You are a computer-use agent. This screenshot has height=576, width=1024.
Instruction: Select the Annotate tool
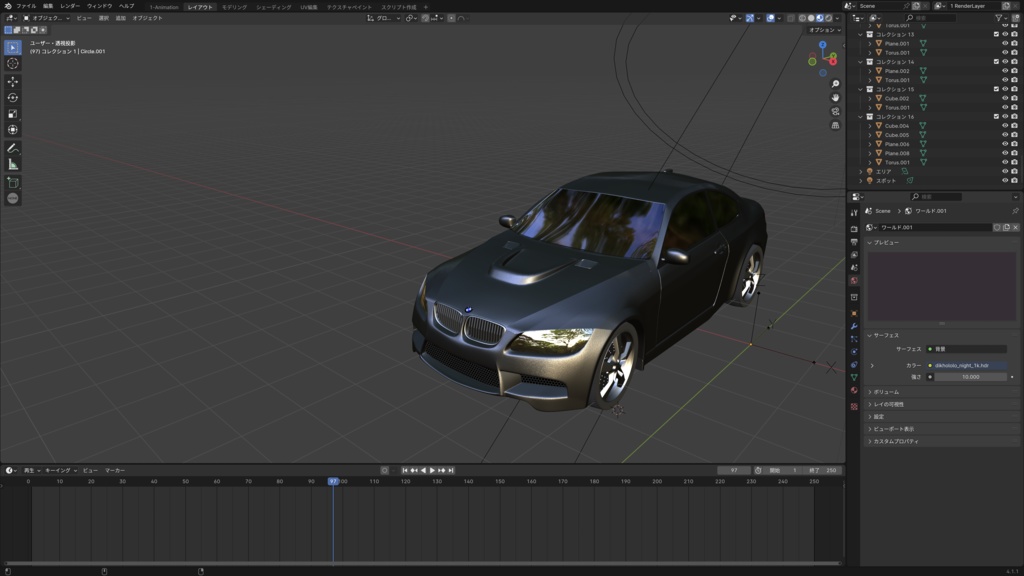(x=12, y=148)
